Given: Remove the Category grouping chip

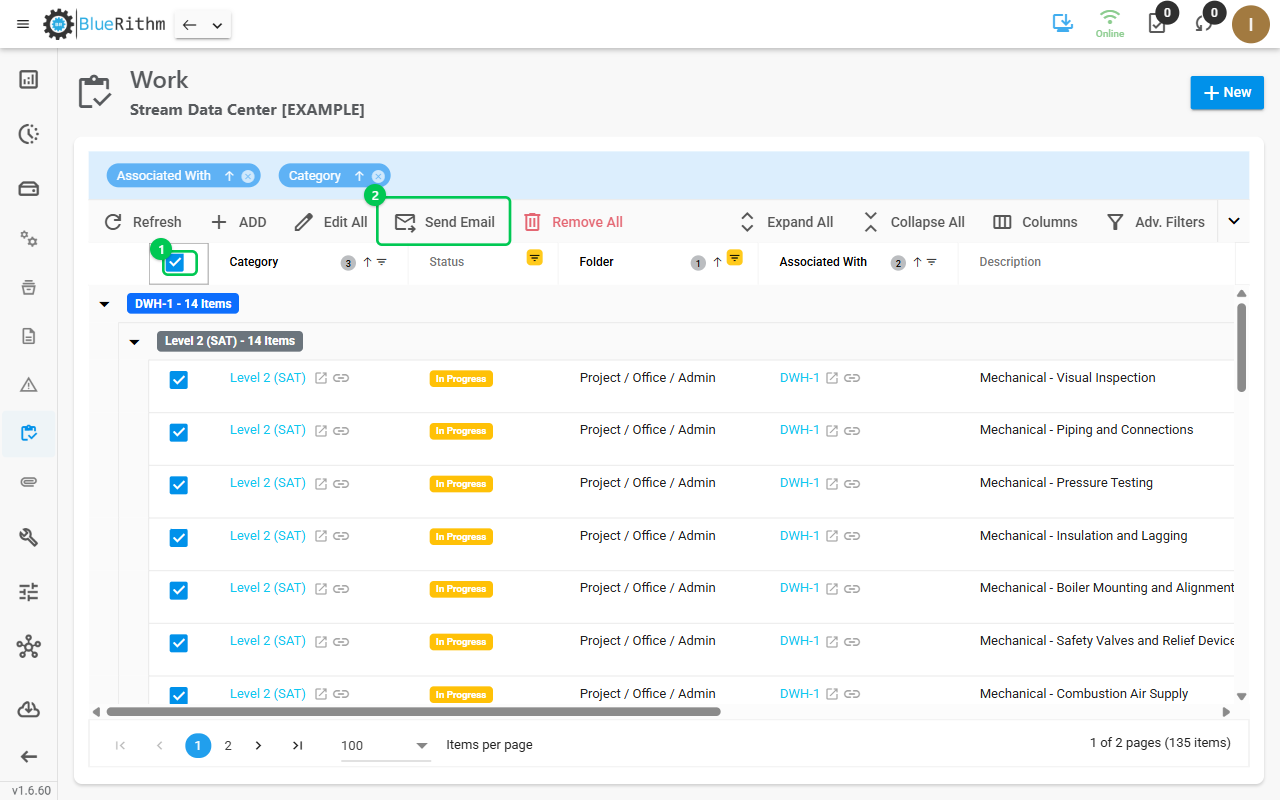Looking at the screenshot, I should coord(378,176).
